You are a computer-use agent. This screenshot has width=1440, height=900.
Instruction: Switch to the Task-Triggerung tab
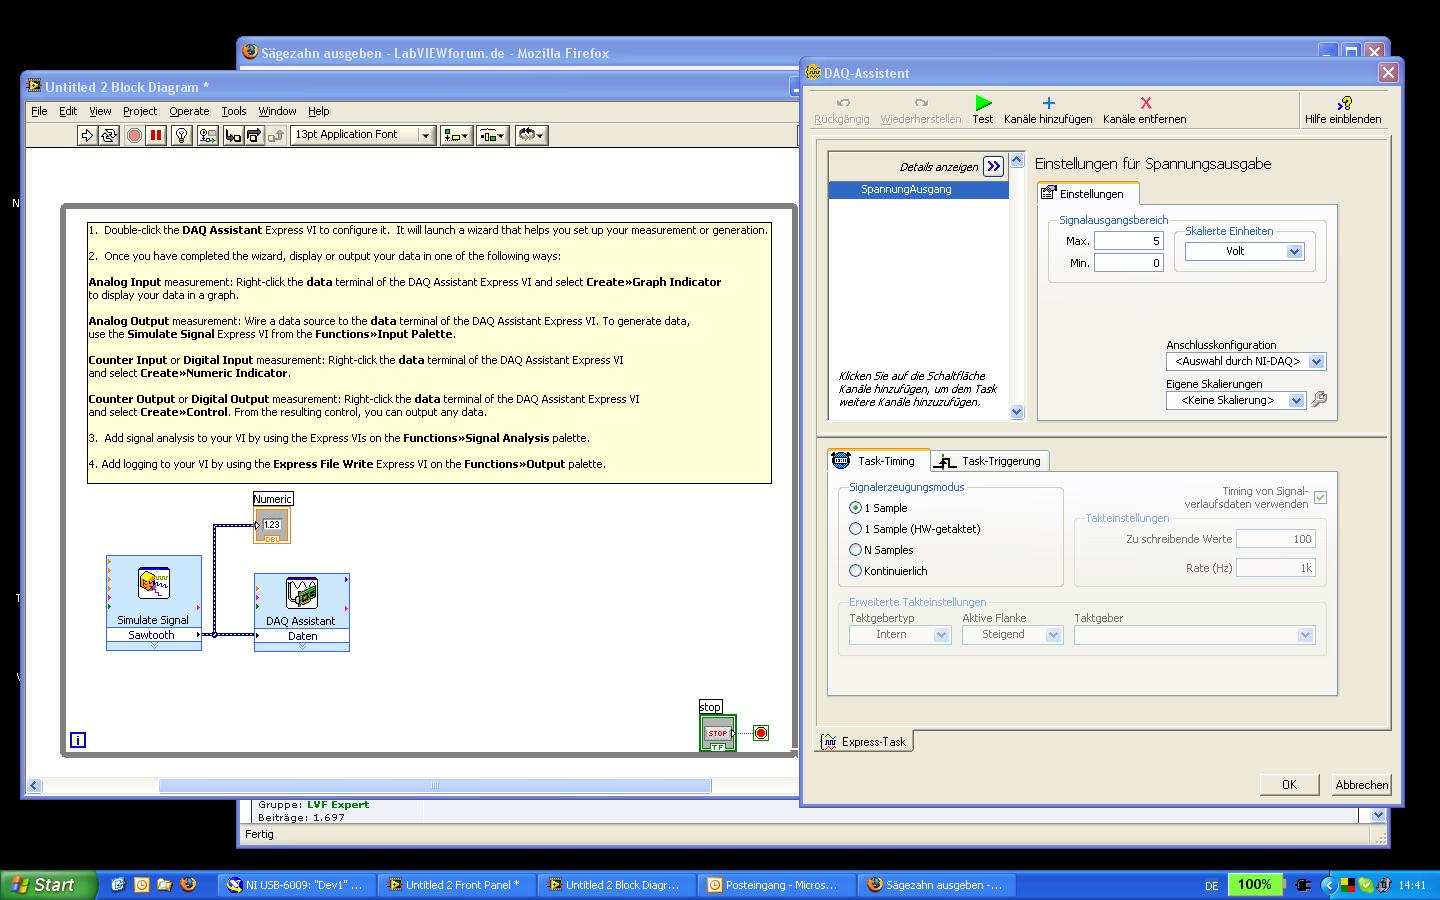click(x=990, y=461)
